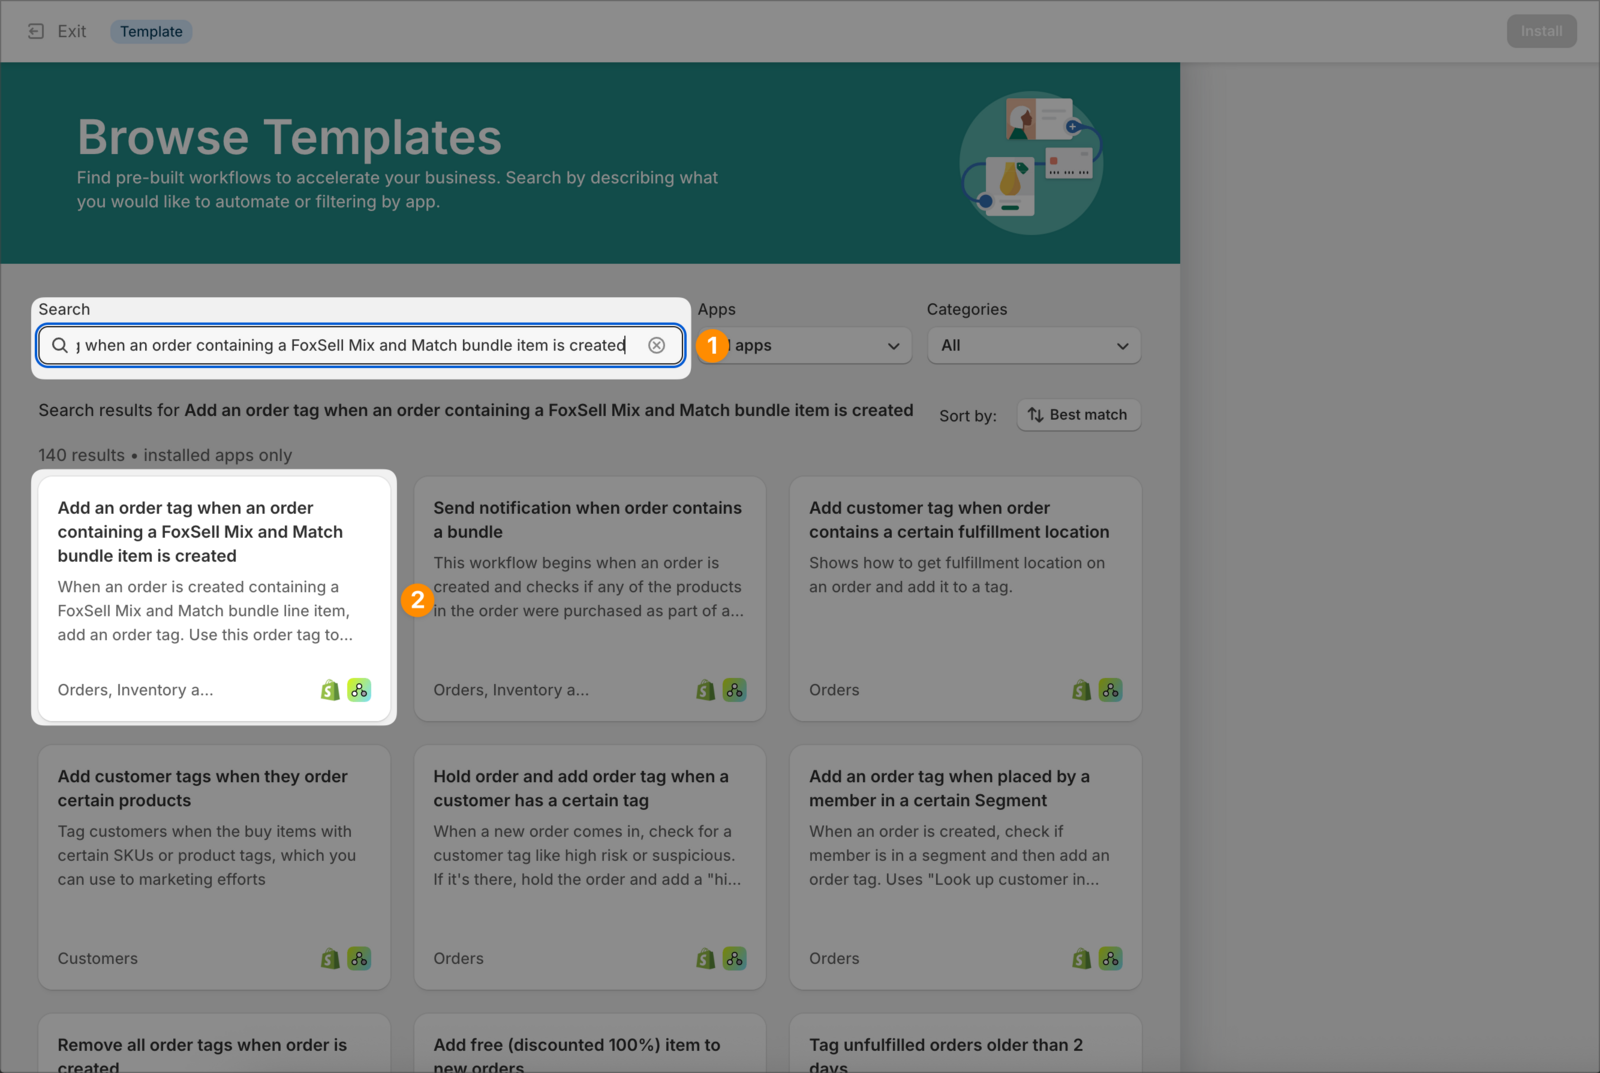Click the Flow icon on the hold order template card
This screenshot has width=1600, height=1073.
(734, 958)
